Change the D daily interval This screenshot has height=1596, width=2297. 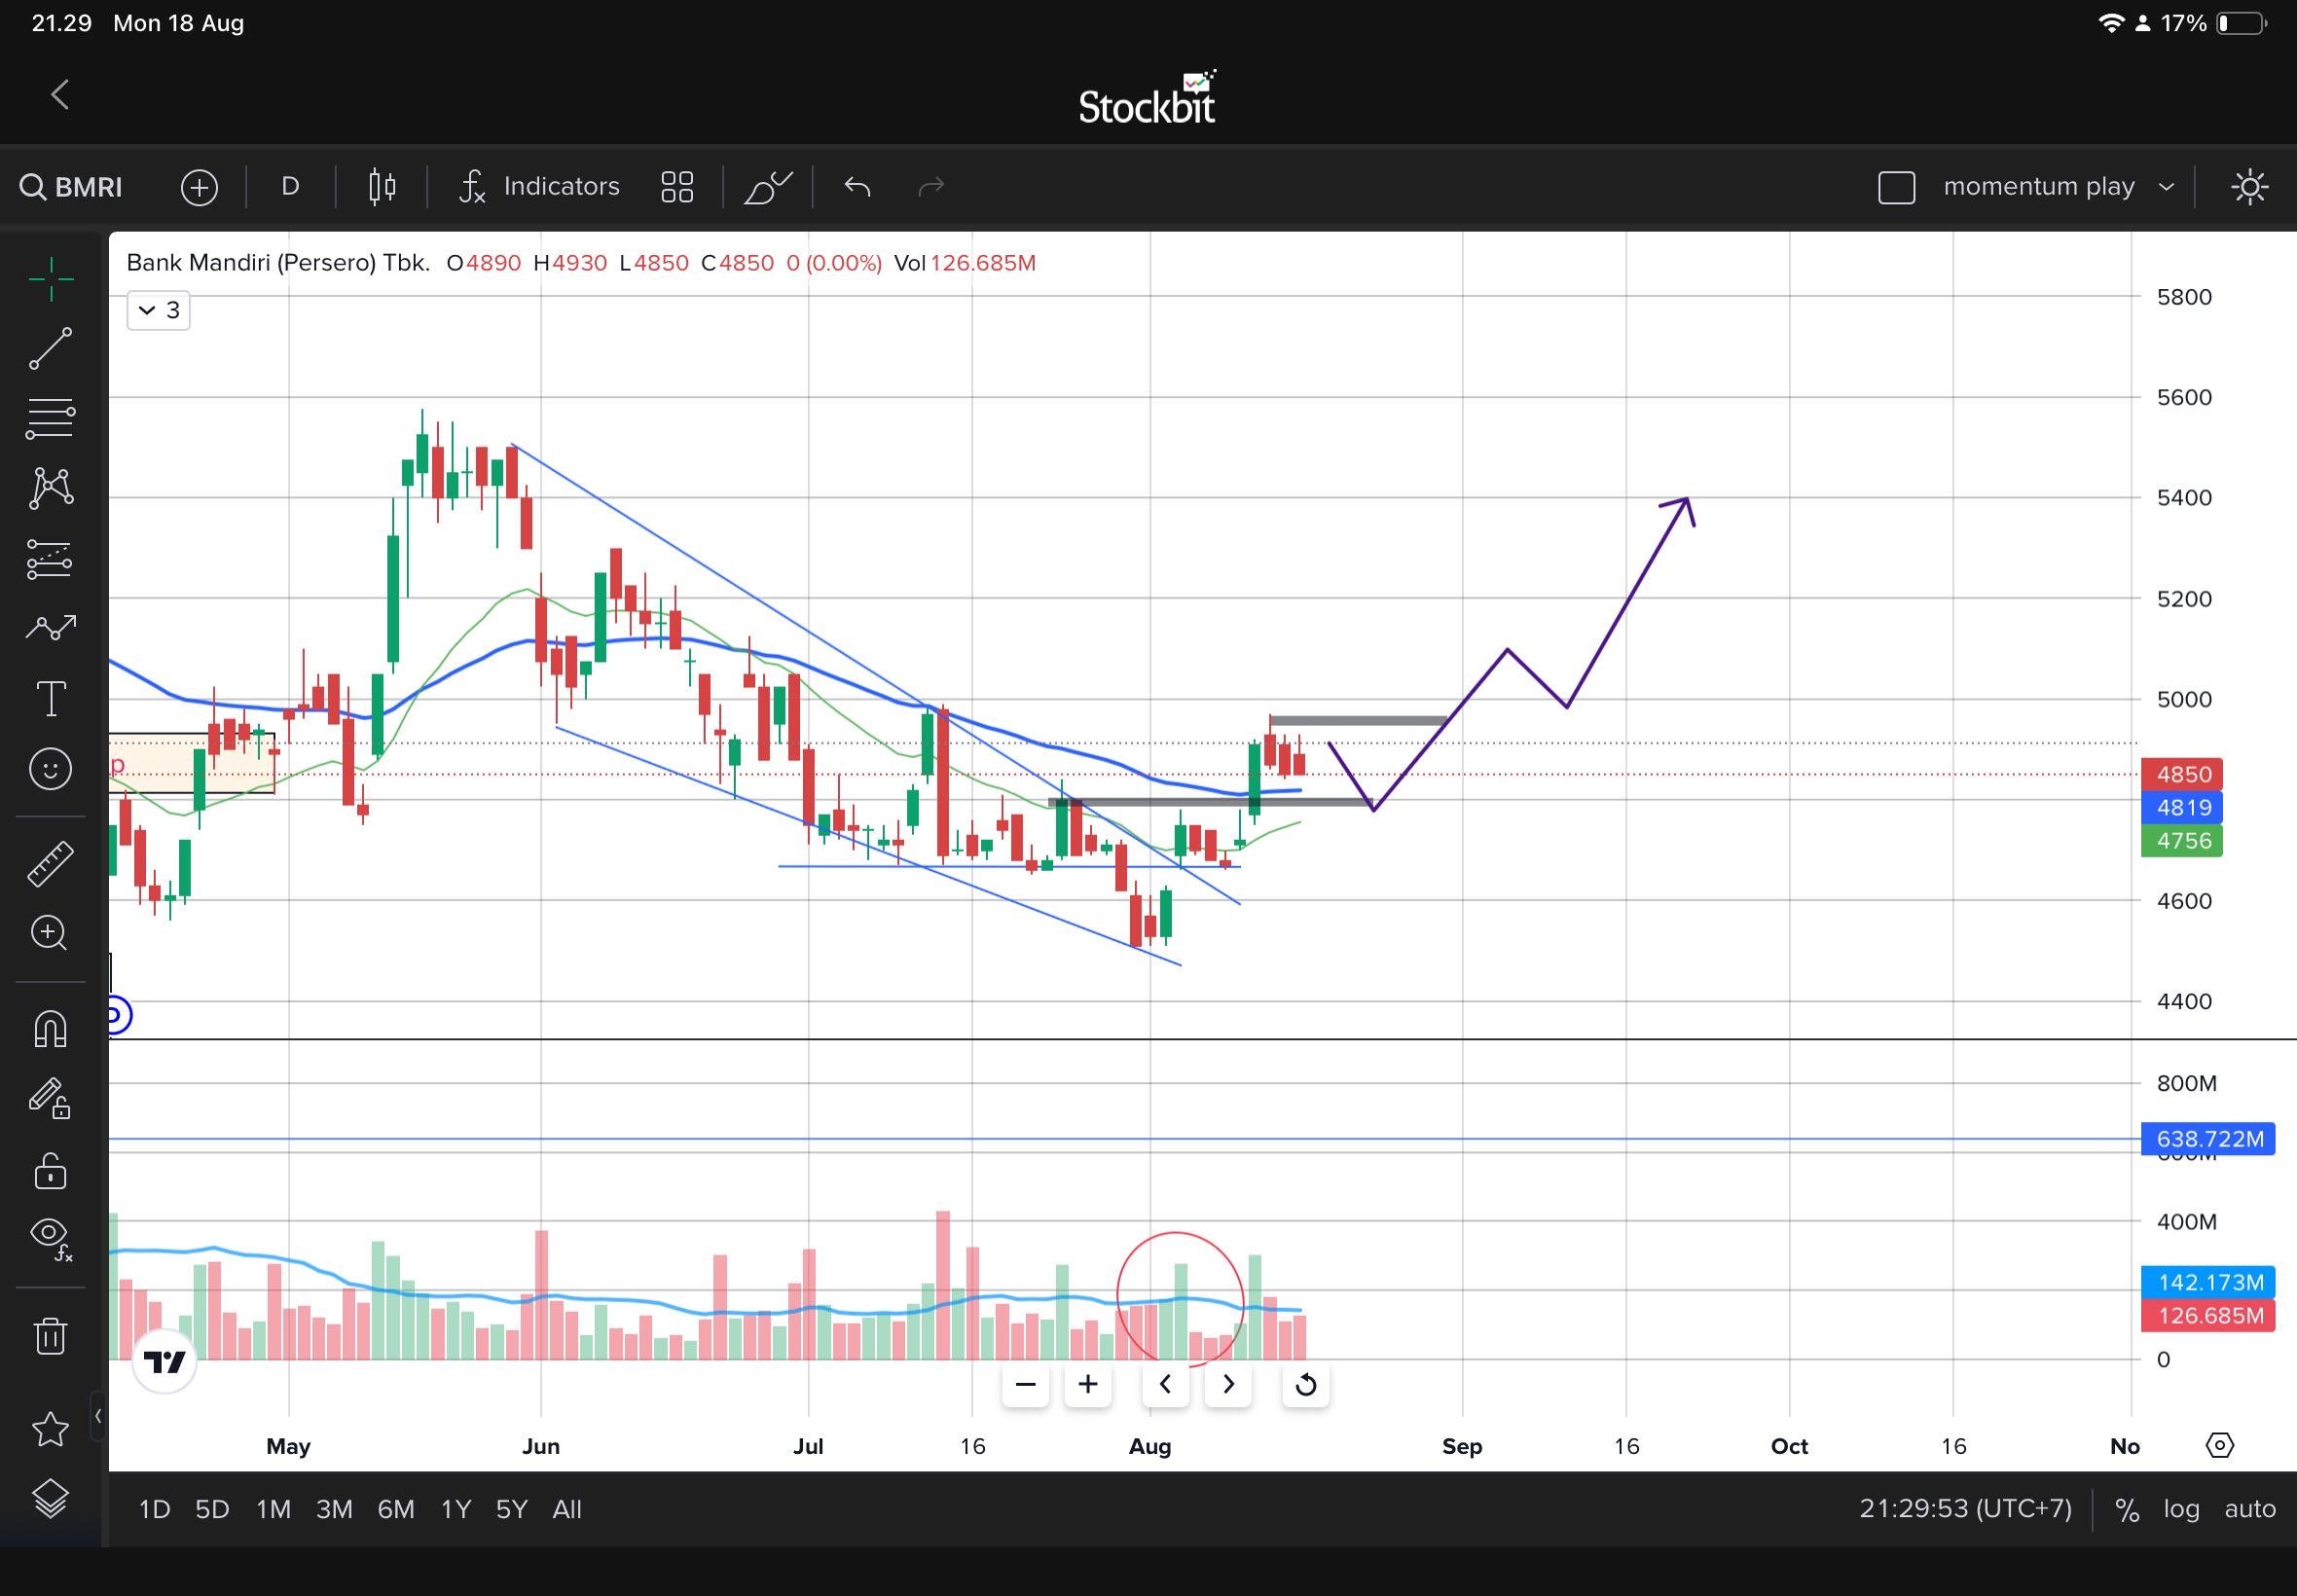click(290, 187)
